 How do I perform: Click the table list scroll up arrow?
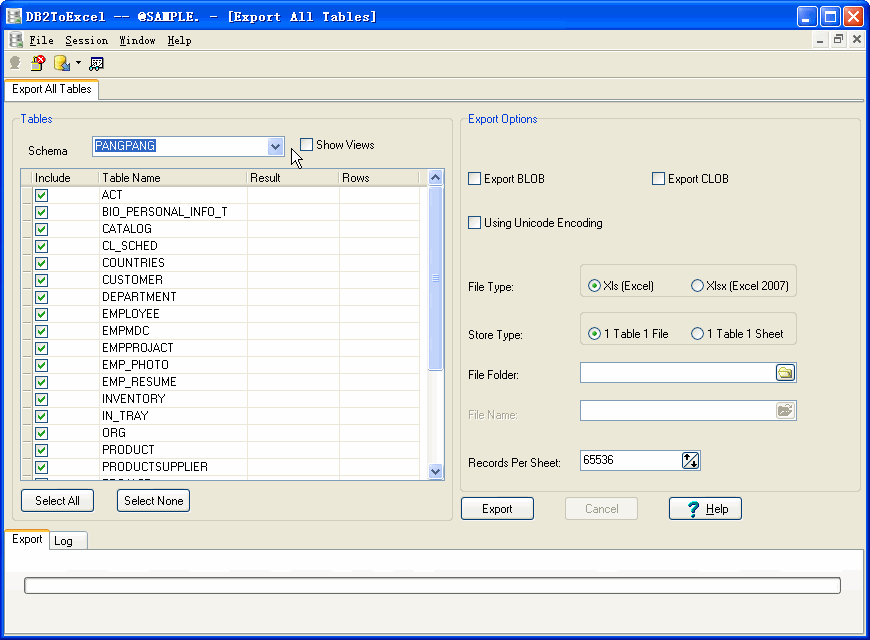(x=436, y=178)
